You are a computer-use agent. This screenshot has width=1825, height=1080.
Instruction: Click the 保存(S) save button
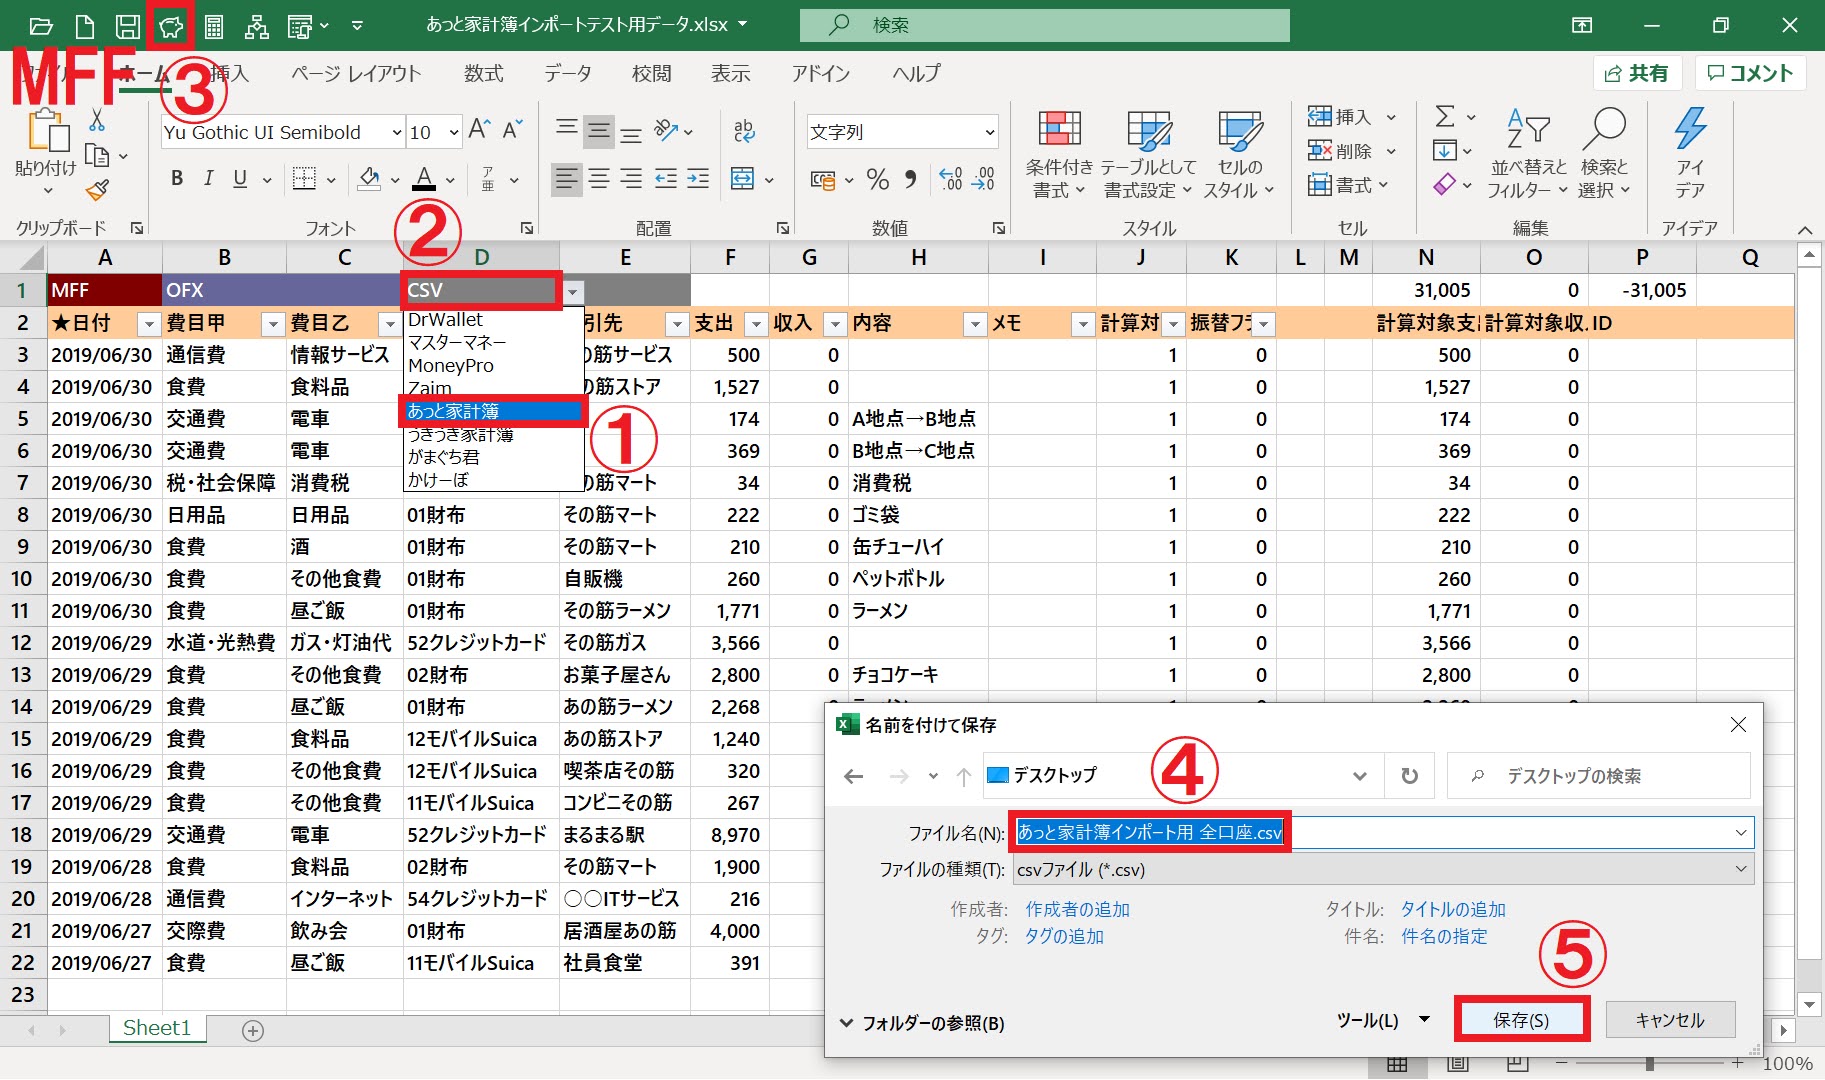click(x=1521, y=1020)
